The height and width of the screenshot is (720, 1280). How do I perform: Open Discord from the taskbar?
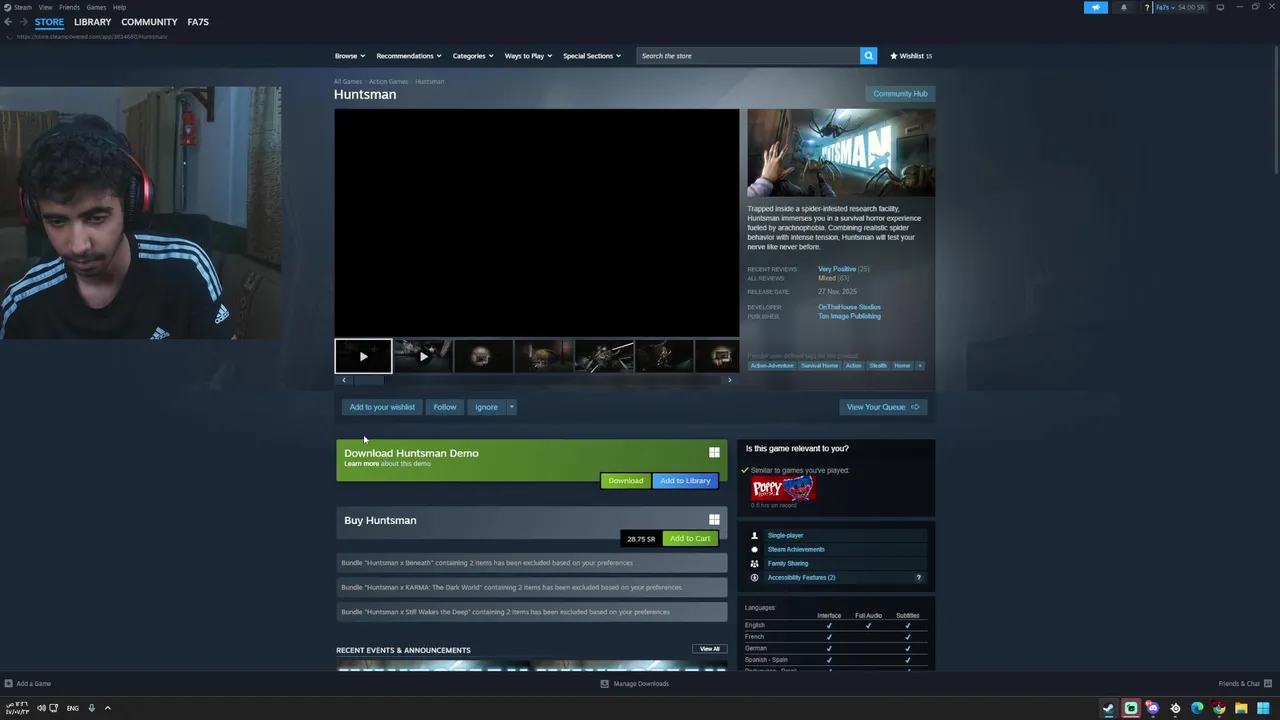click(x=1152, y=708)
